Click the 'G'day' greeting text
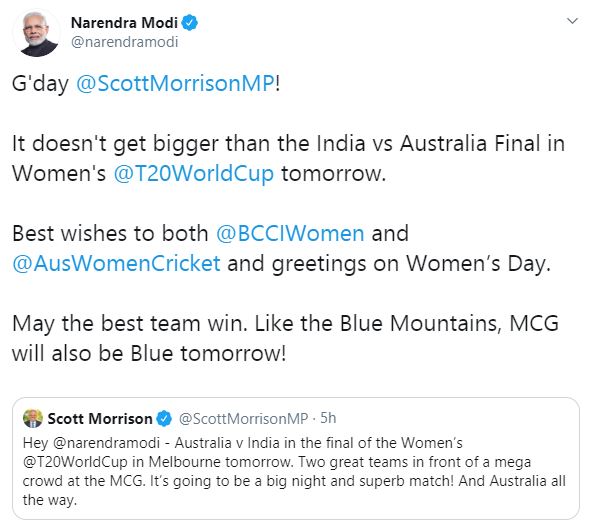Image resolution: width=594 pixels, height=532 pixels. click(x=40, y=83)
